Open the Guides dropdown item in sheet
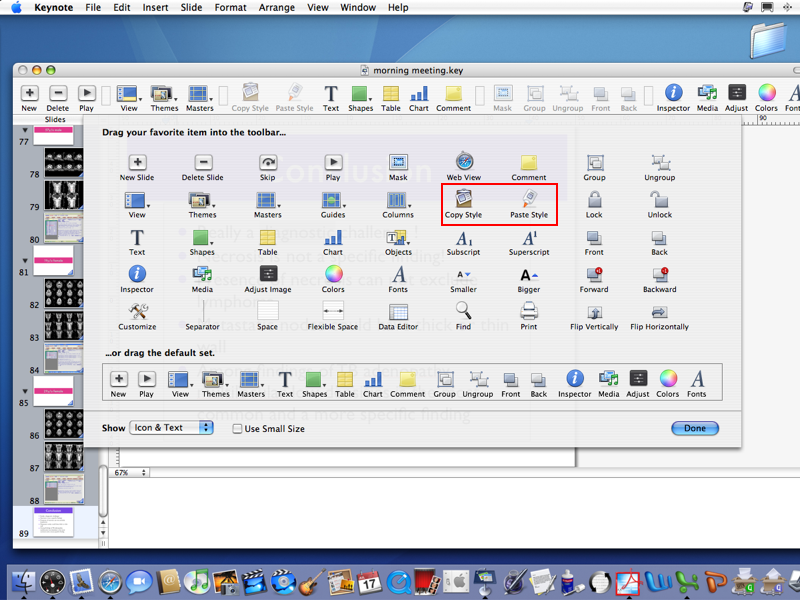Screen dimensions: 800x600 [333, 206]
